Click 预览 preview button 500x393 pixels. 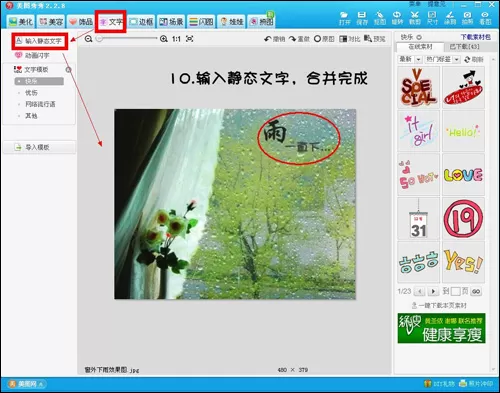click(x=375, y=39)
